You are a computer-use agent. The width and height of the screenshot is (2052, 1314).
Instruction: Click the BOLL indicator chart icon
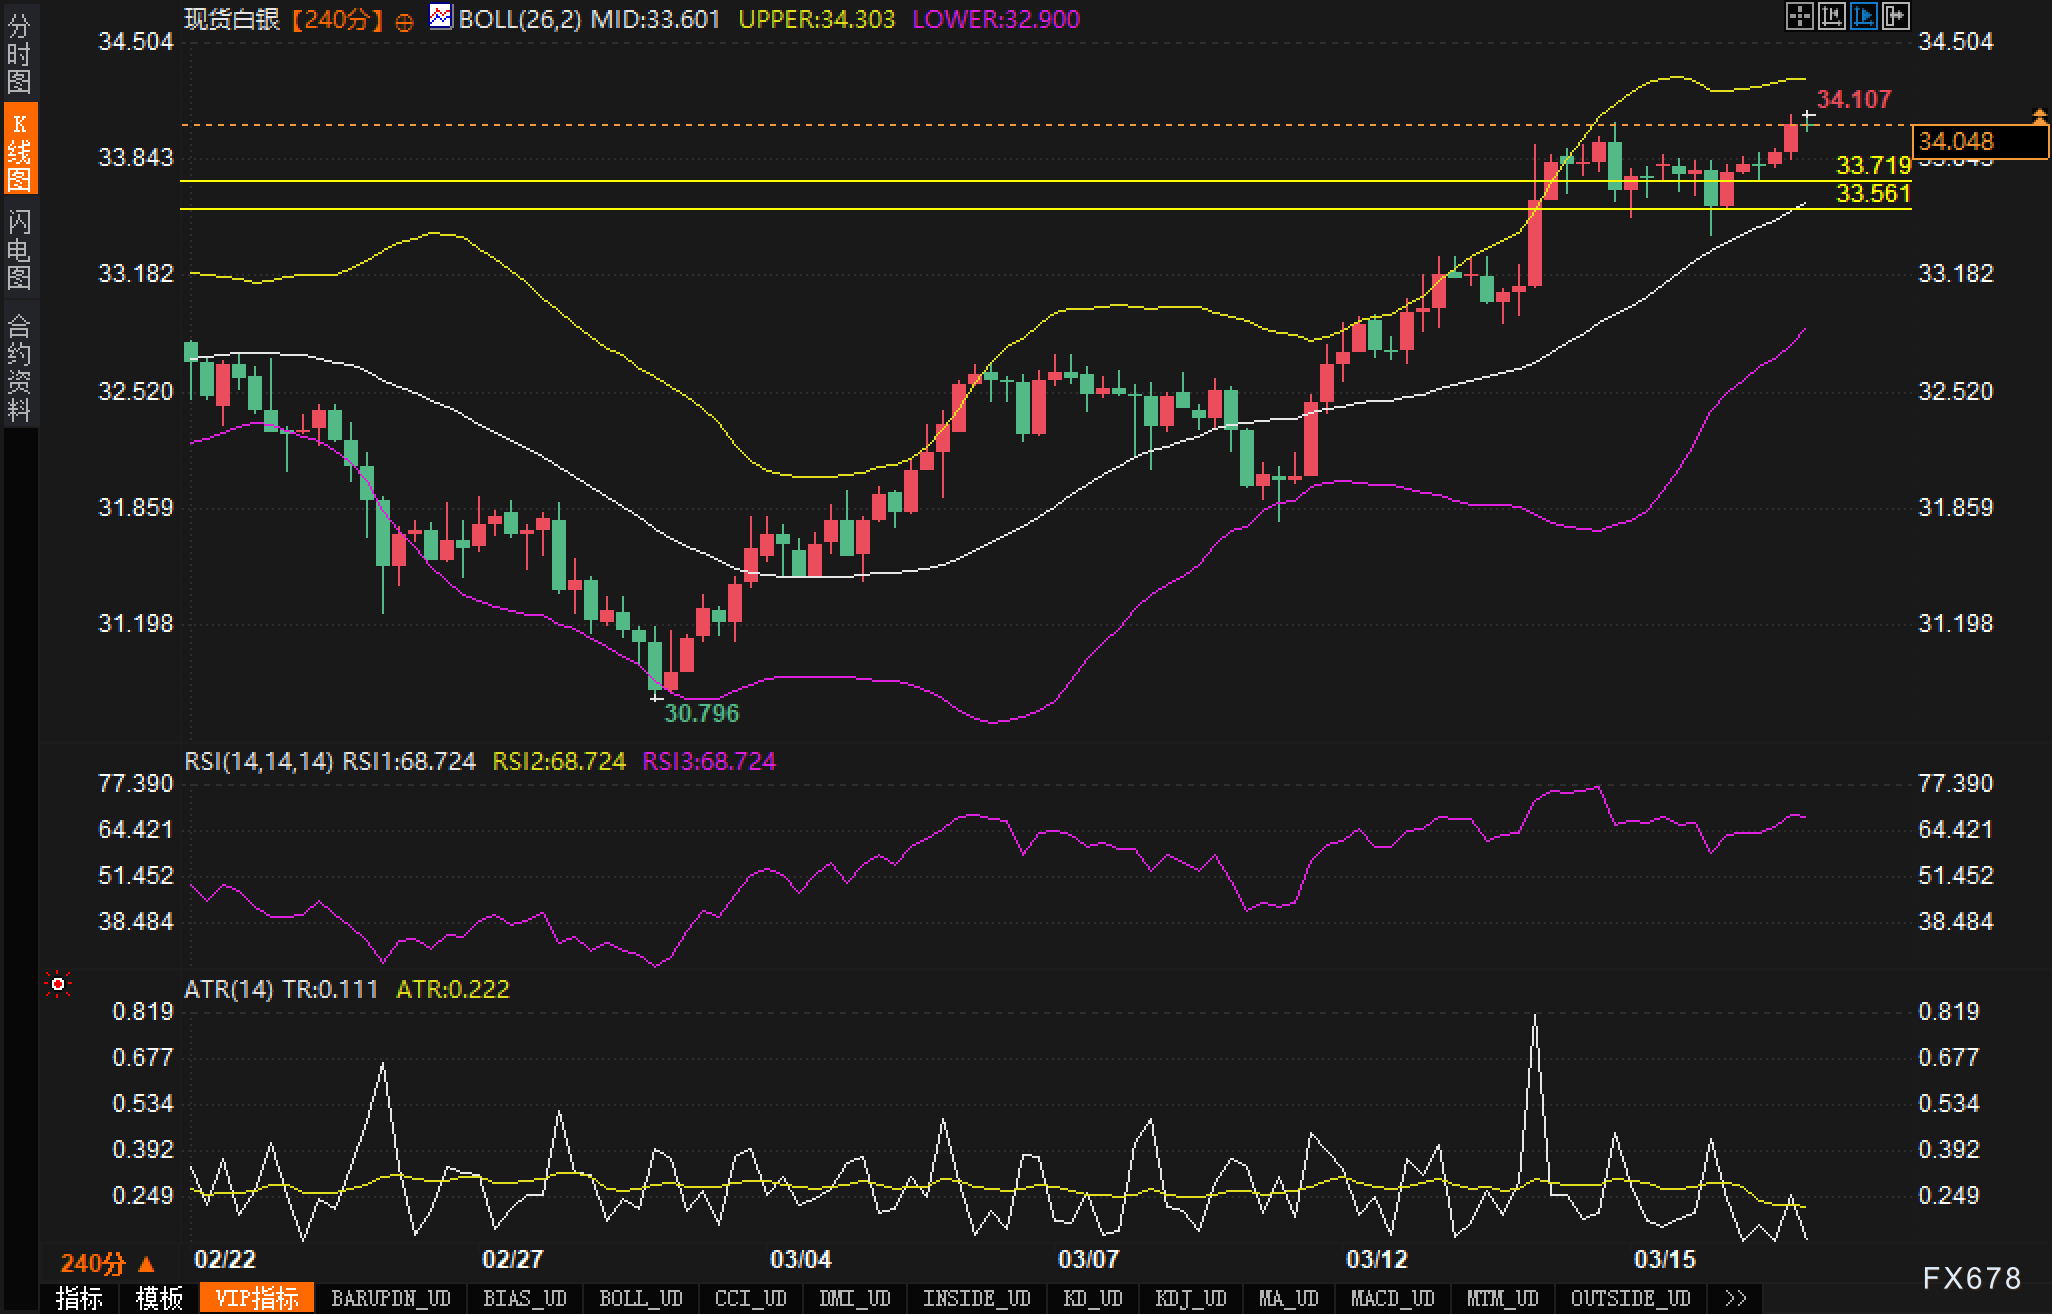point(440,17)
